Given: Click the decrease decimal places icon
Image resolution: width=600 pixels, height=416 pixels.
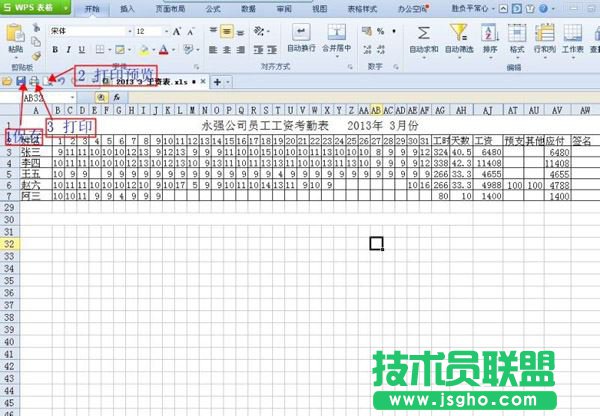Looking at the screenshot, I should (x=381, y=49).
